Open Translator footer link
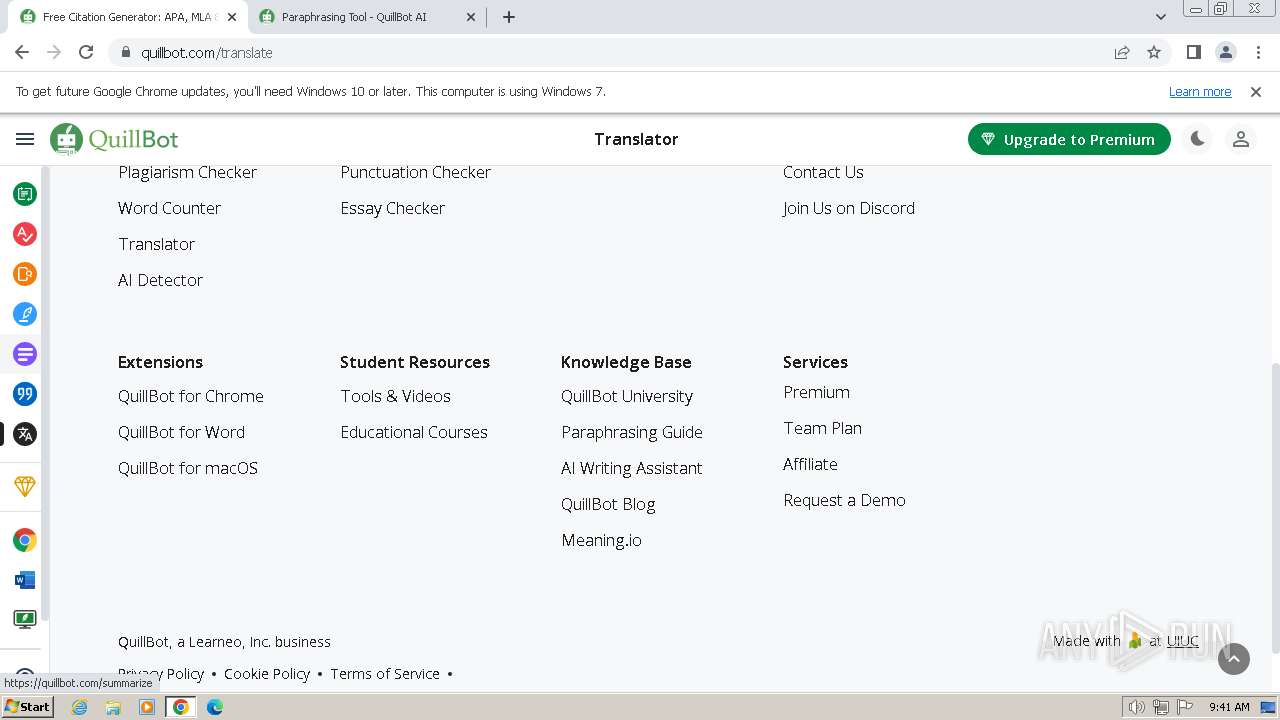Viewport: 1280px width, 720px height. 156,244
